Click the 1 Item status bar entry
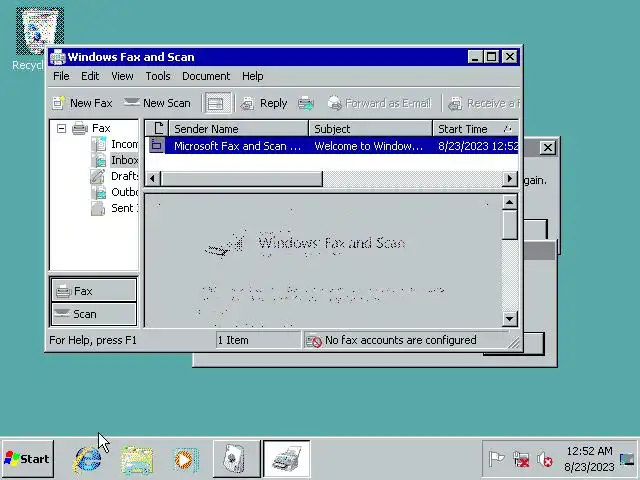 (258, 340)
